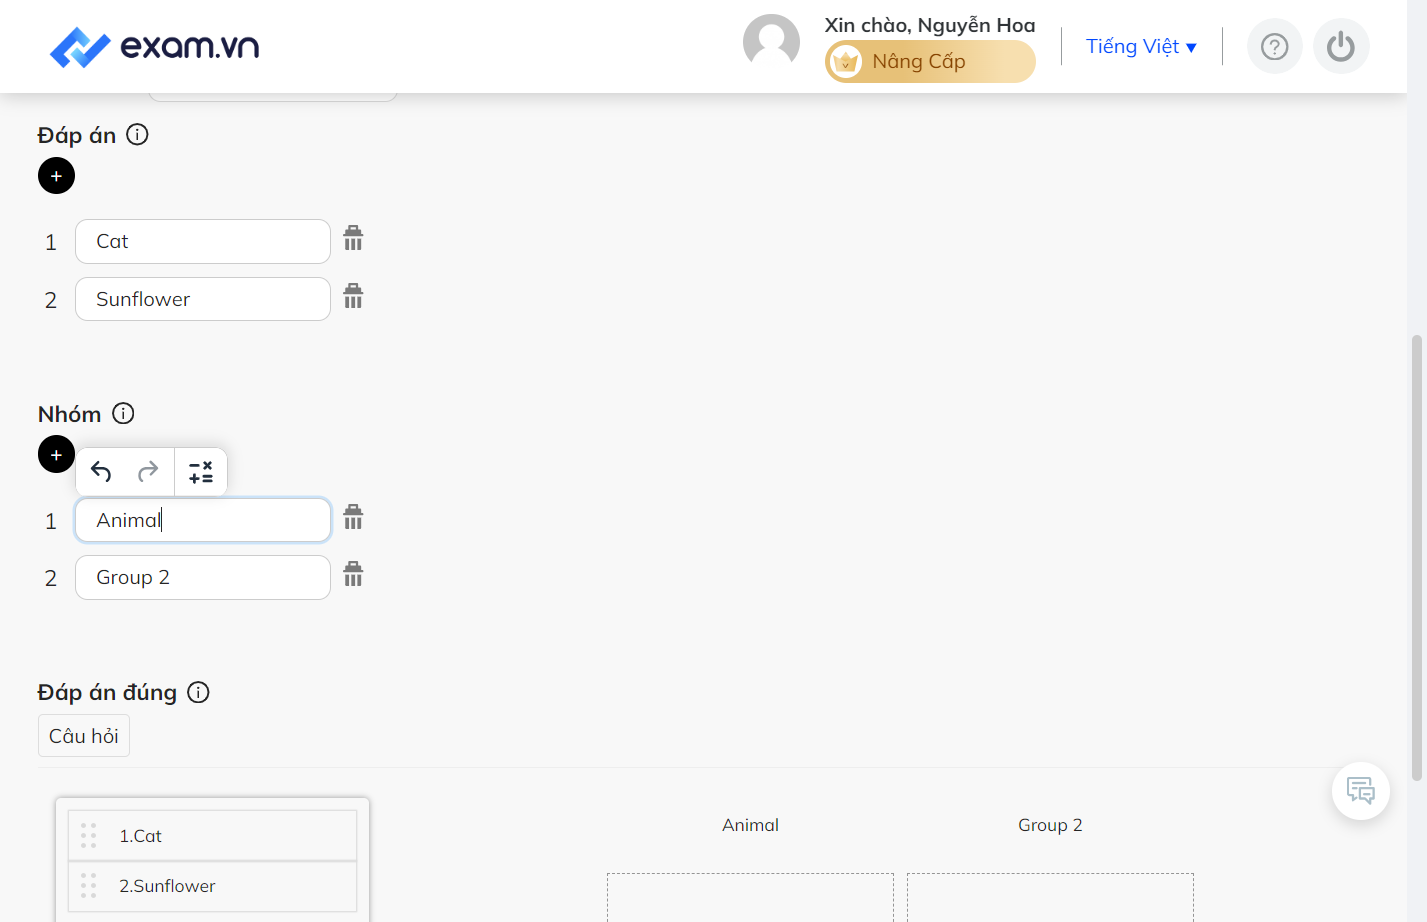Image resolution: width=1427 pixels, height=922 pixels.
Task: Add a new answer with plus button under Đáp án
Action: pyautogui.click(x=56, y=176)
